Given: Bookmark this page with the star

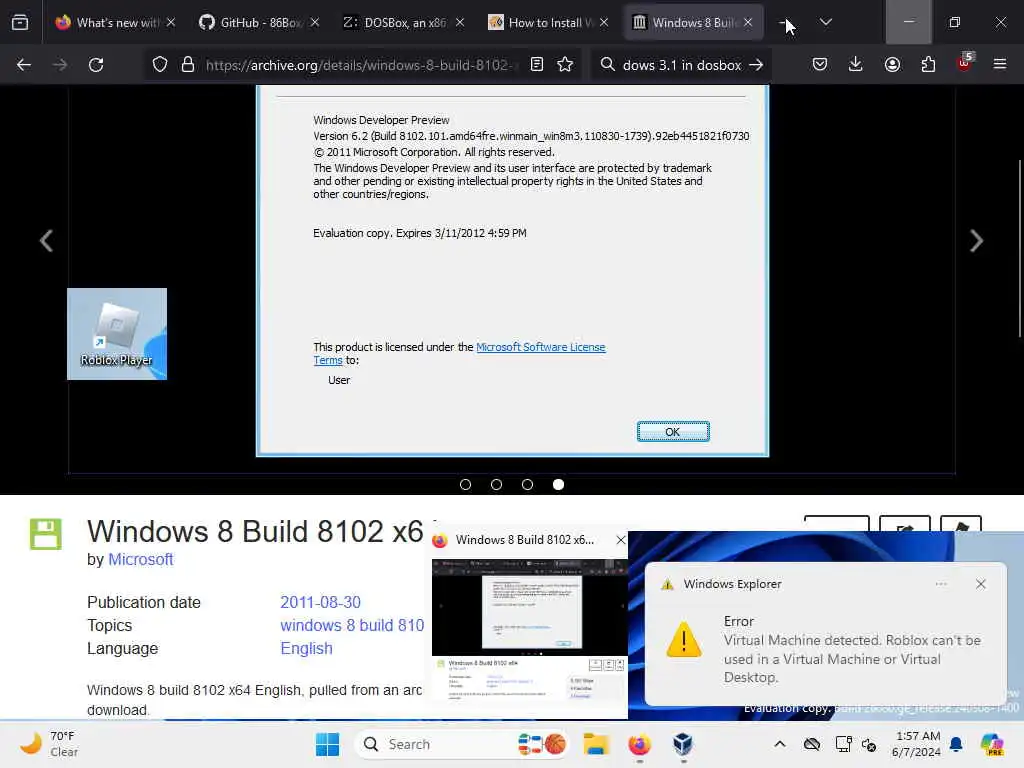Looking at the screenshot, I should point(565,65).
